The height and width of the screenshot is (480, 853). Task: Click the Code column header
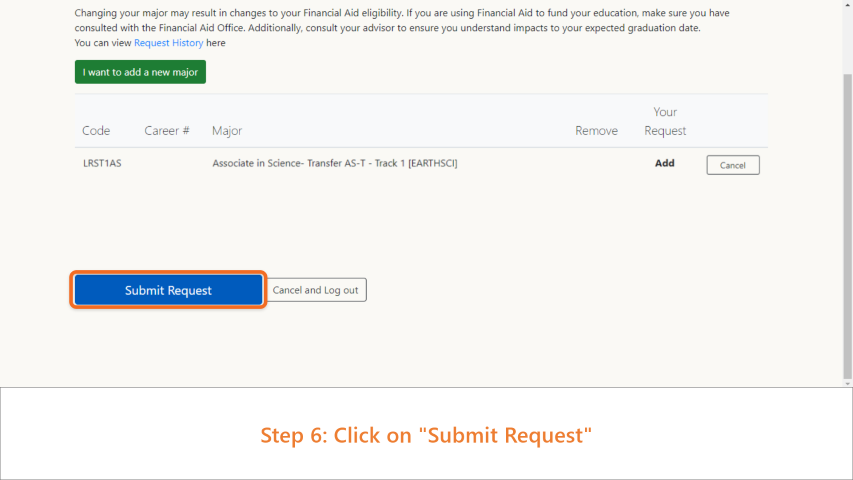point(96,131)
